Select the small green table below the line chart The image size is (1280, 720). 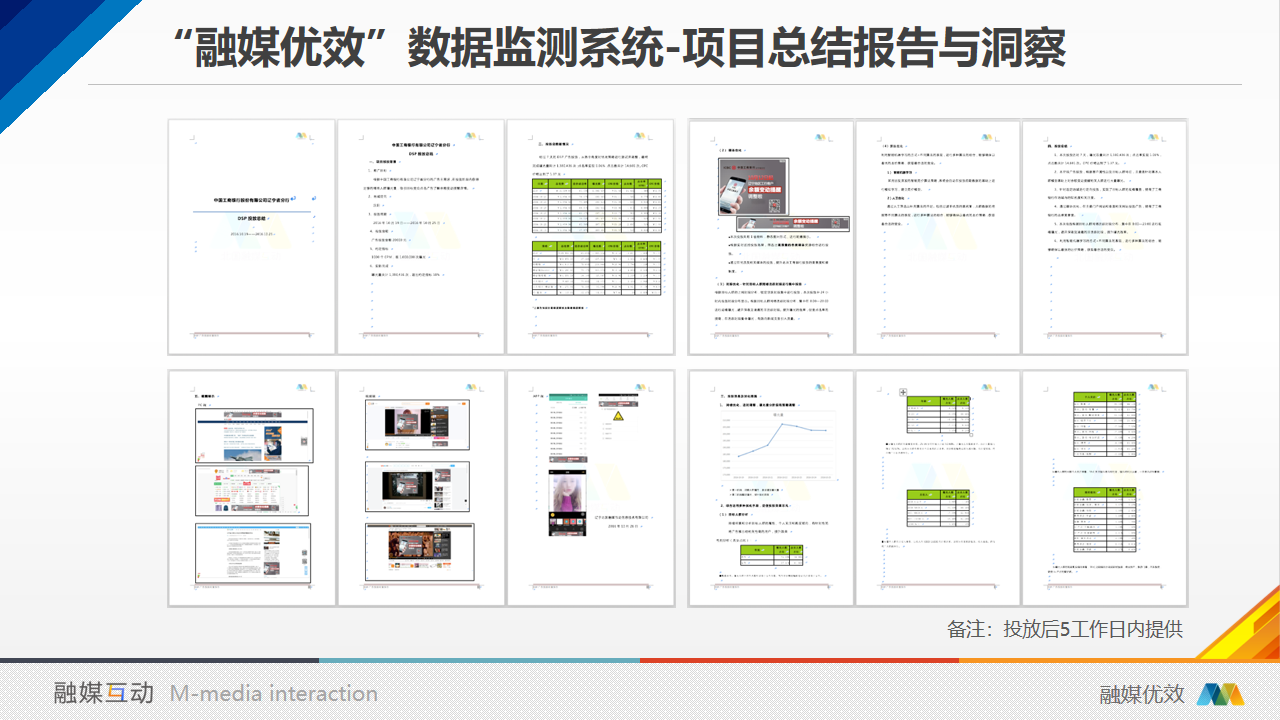coord(773,557)
